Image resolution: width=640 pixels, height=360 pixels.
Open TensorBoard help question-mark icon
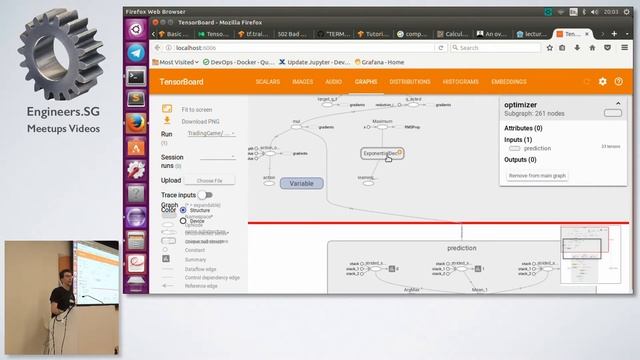pyautogui.click(x=619, y=82)
